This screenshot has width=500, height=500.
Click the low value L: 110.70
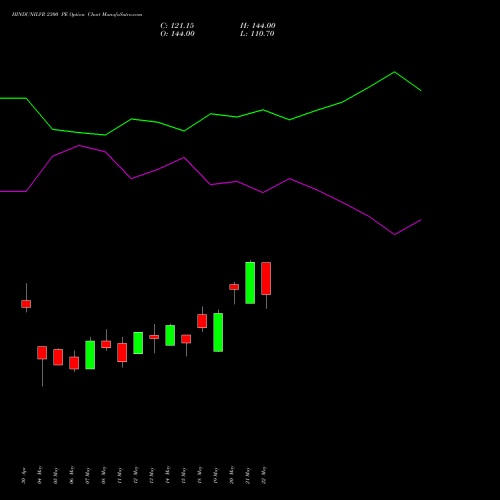(x=257, y=34)
